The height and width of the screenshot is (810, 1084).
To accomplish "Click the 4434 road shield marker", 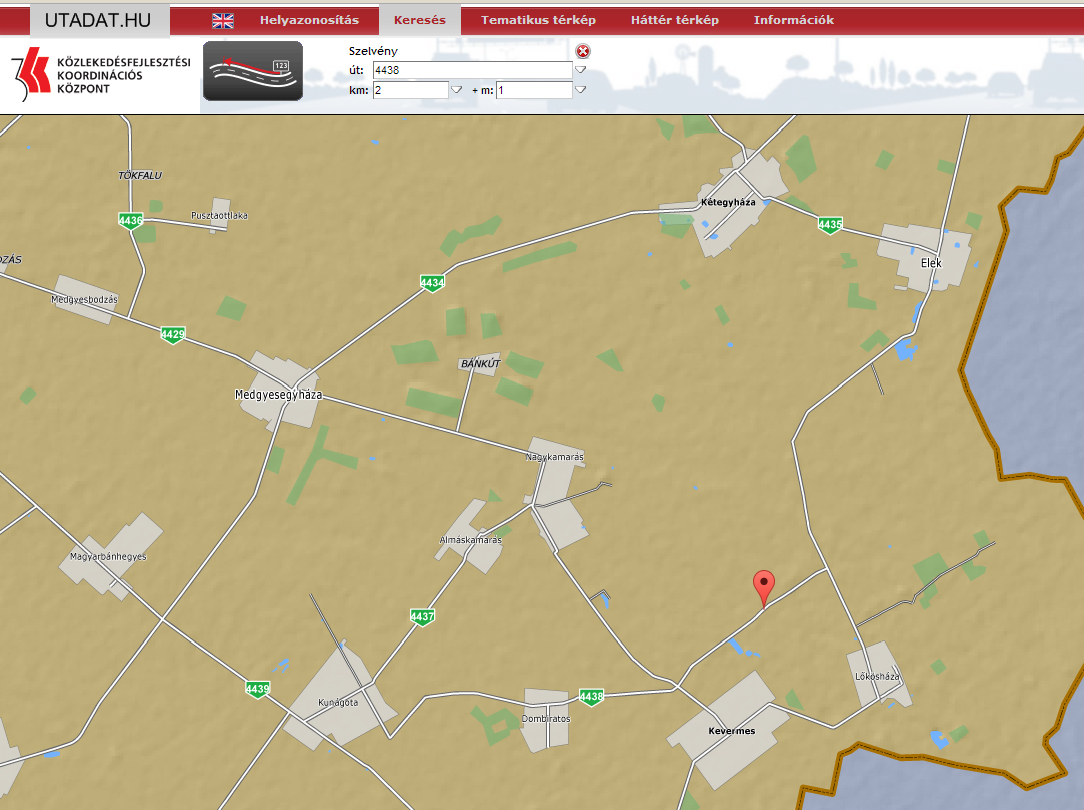I will point(431,284).
